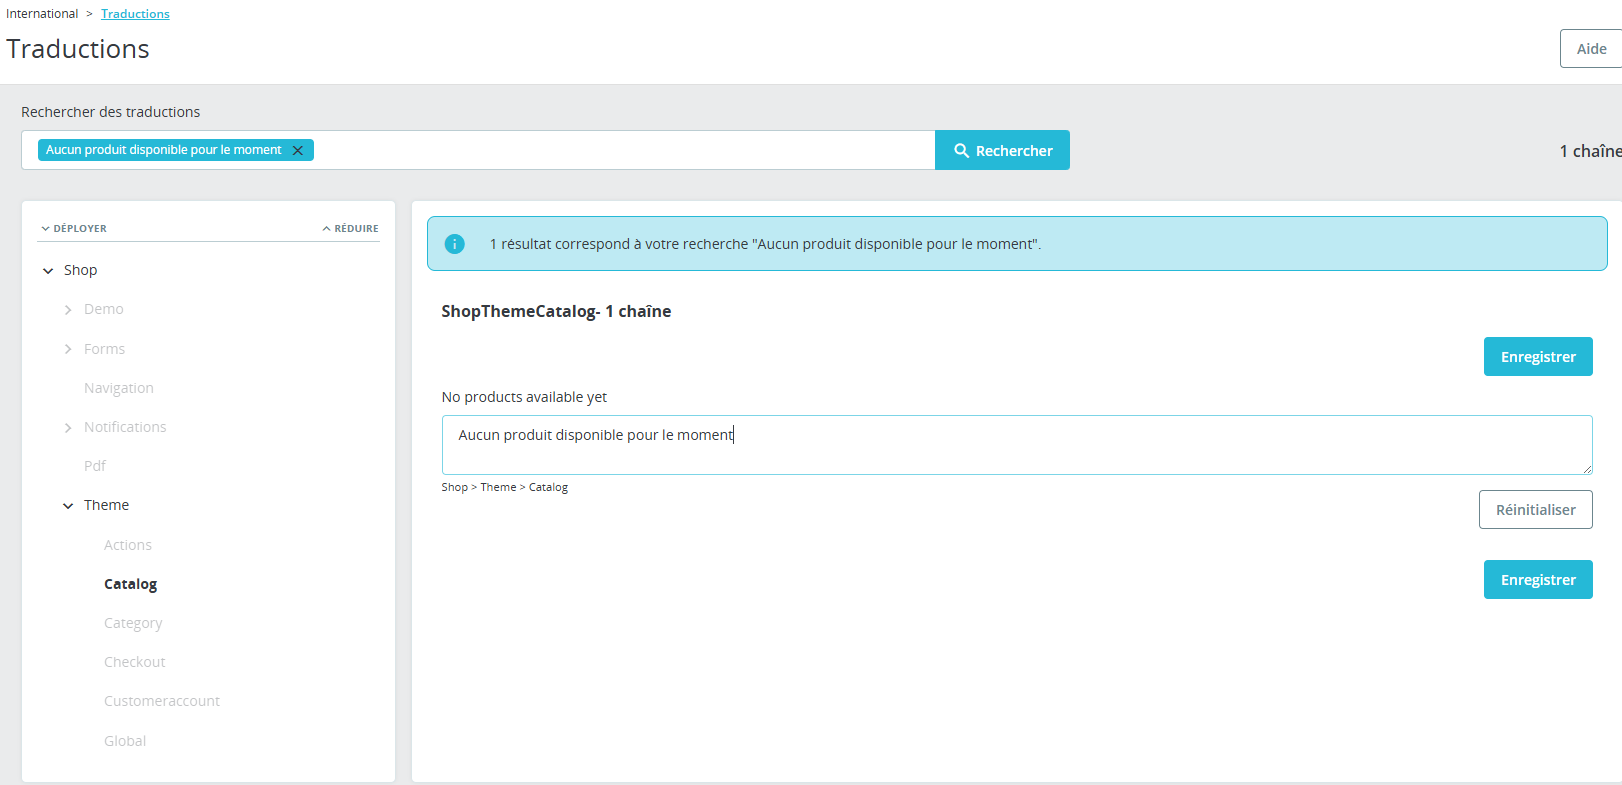This screenshot has height=785, width=1622.
Task: Open the Customeraccount item under Theme
Action: point(162,701)
